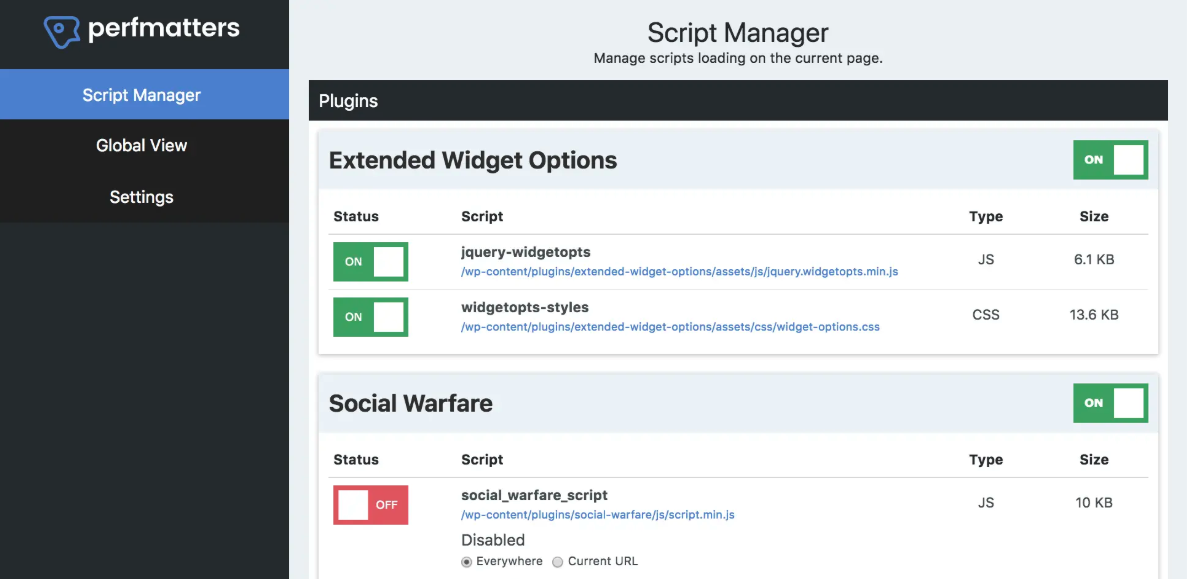This screenshot has width=1187, height=579.
Task: Toggle Extended Widget Options plugin switch
Action: (1111, 160)
